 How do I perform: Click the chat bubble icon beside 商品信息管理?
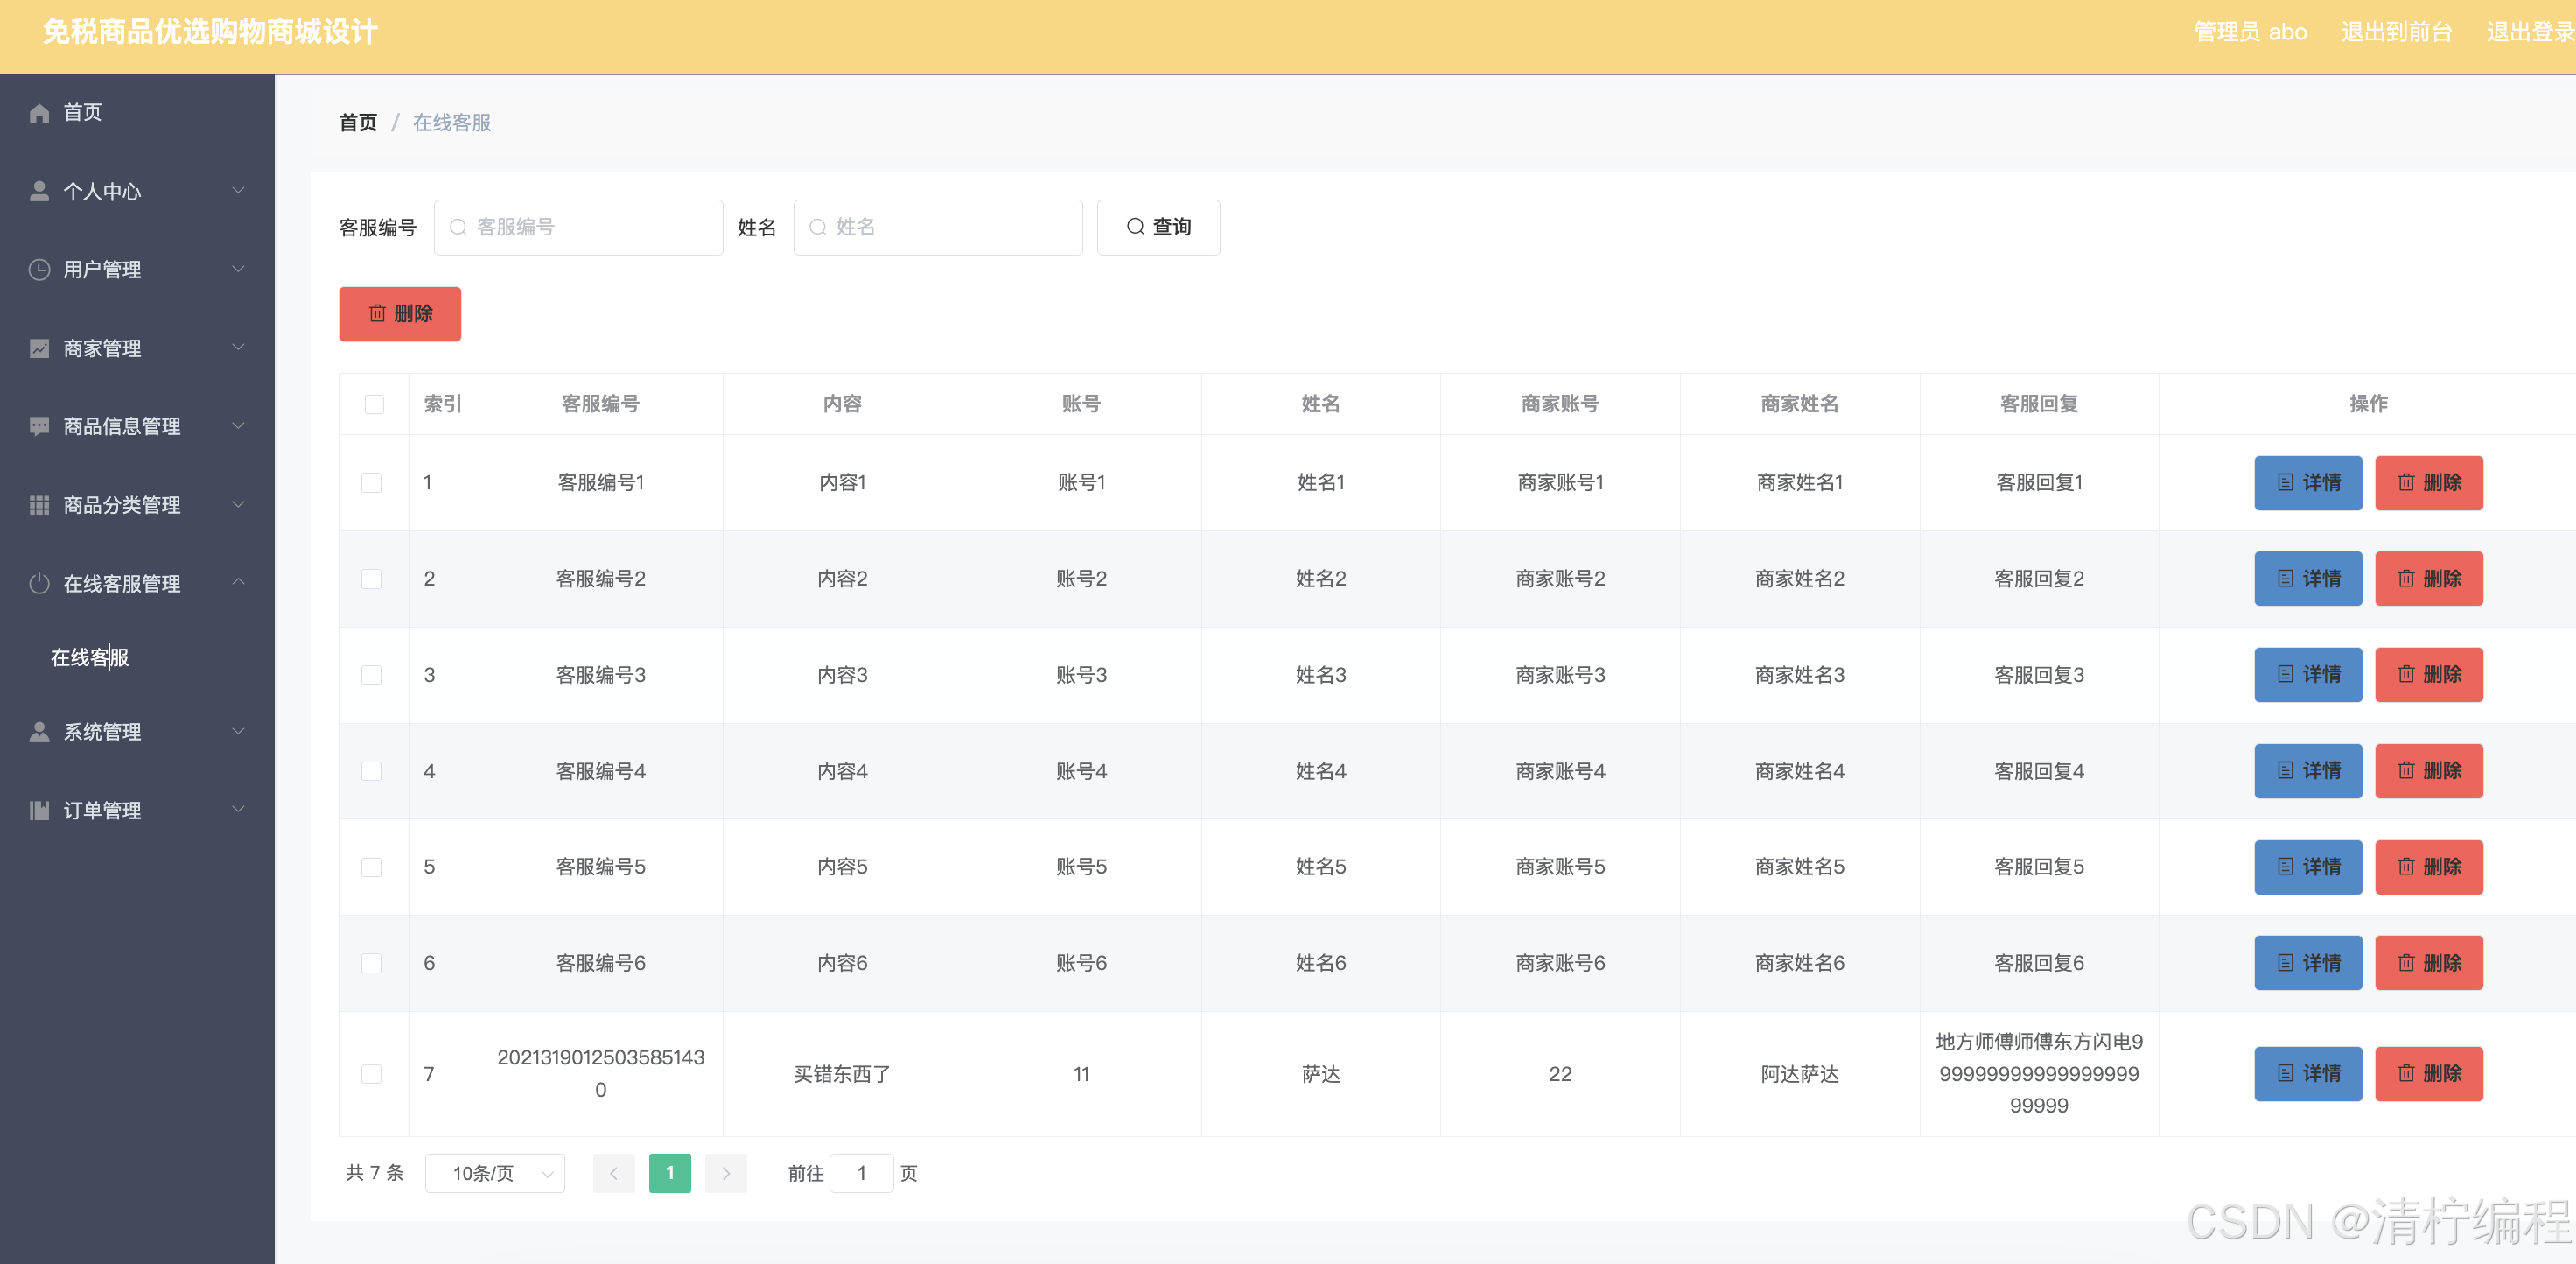click(39, 426)
